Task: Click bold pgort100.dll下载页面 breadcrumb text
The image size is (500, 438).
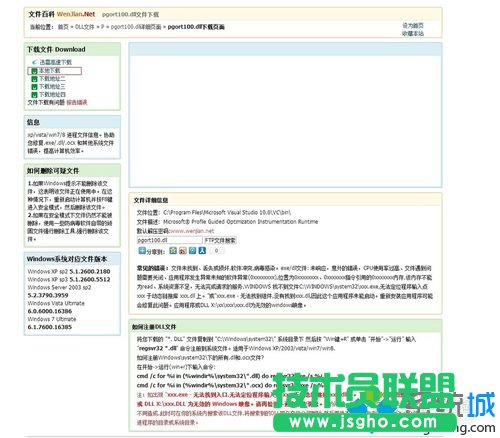Action: (x=196, y=27)
